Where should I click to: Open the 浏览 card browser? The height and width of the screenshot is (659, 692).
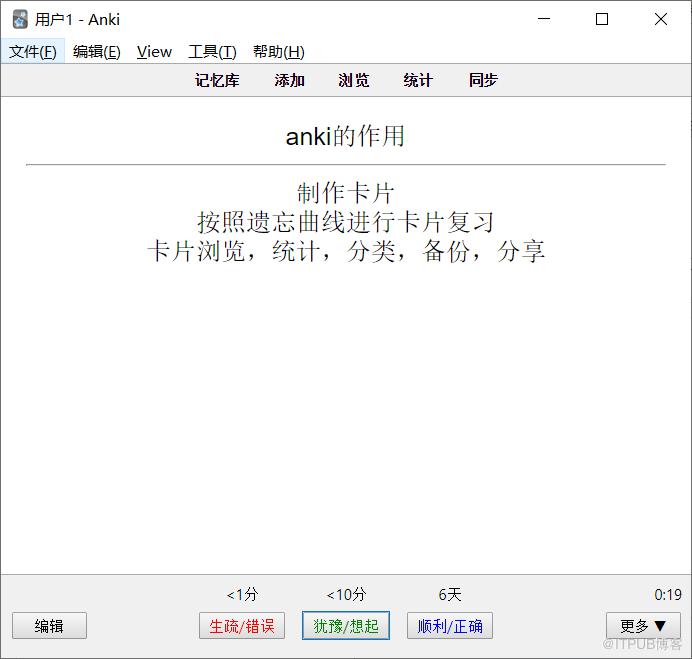tap(354, 80)
